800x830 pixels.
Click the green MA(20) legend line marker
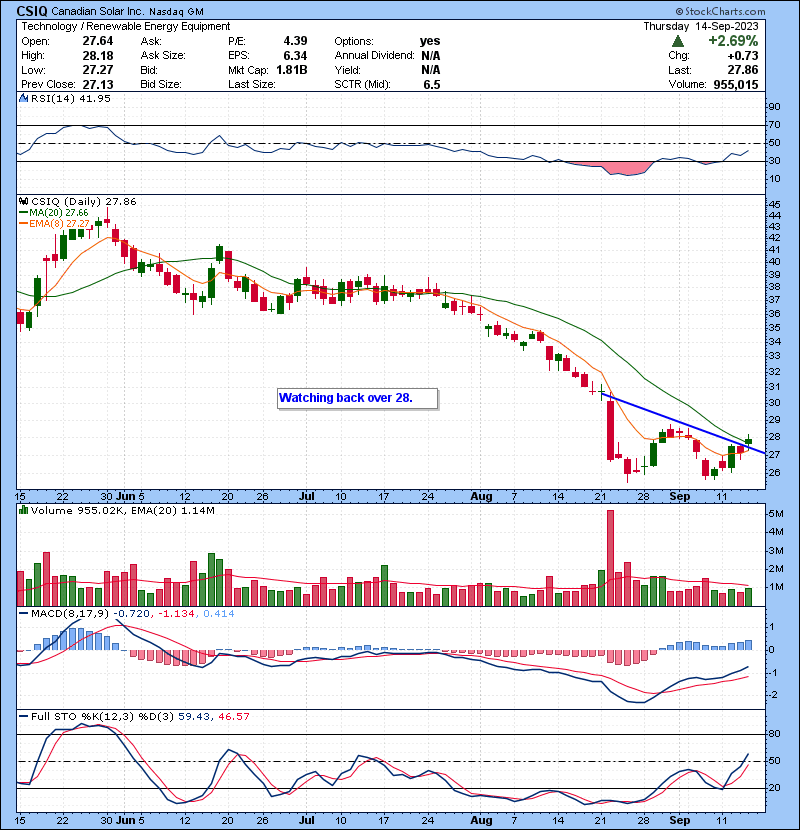[23, 212]
